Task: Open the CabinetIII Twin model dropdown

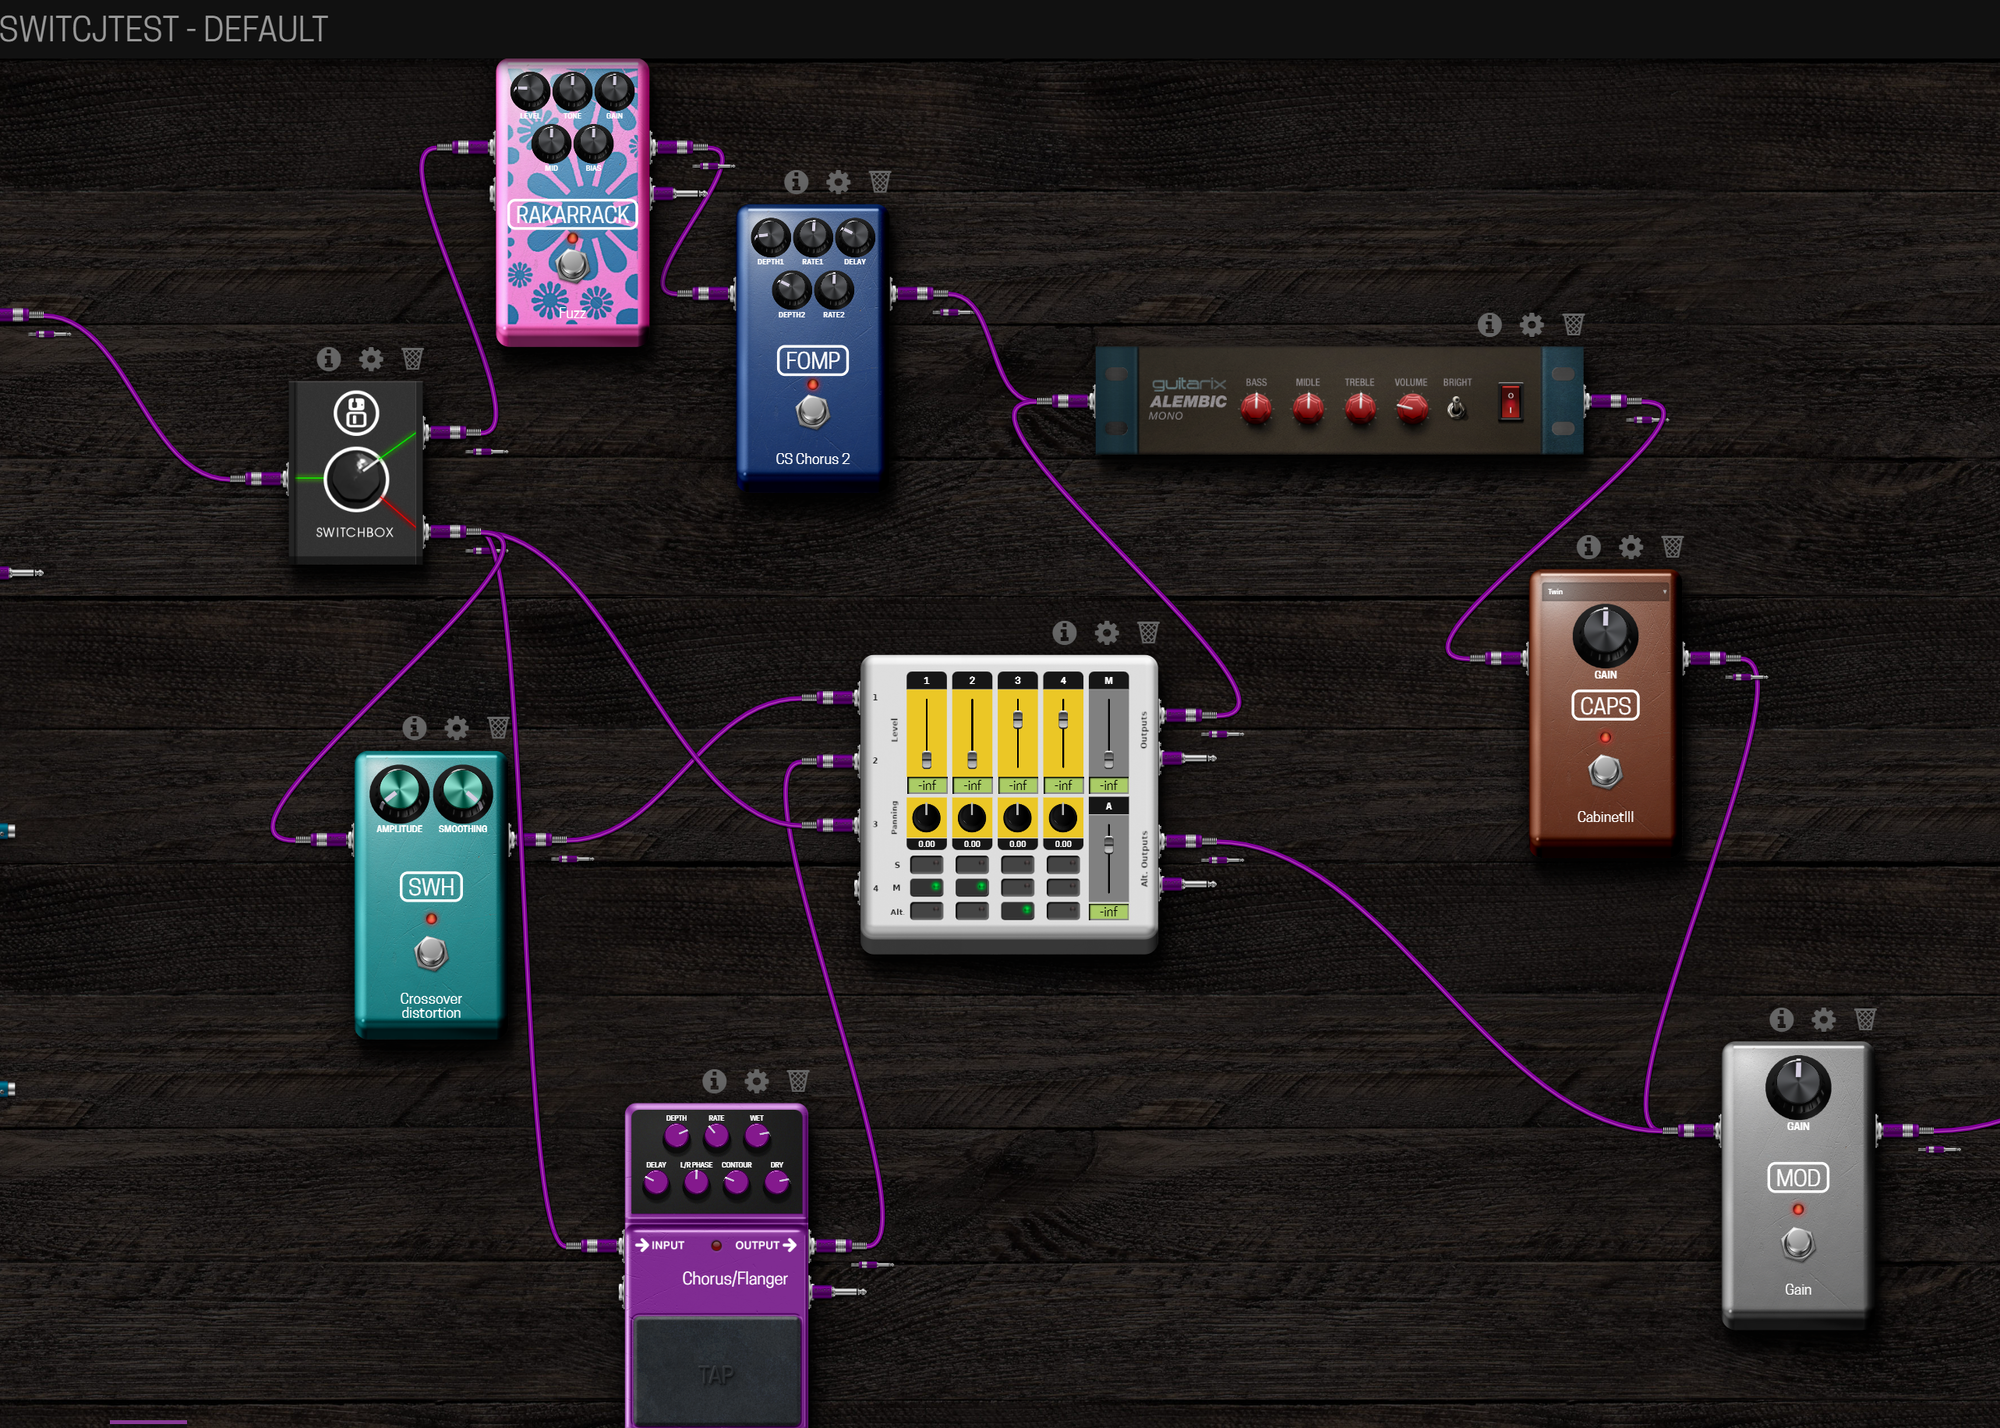Action: (1605, 592)
